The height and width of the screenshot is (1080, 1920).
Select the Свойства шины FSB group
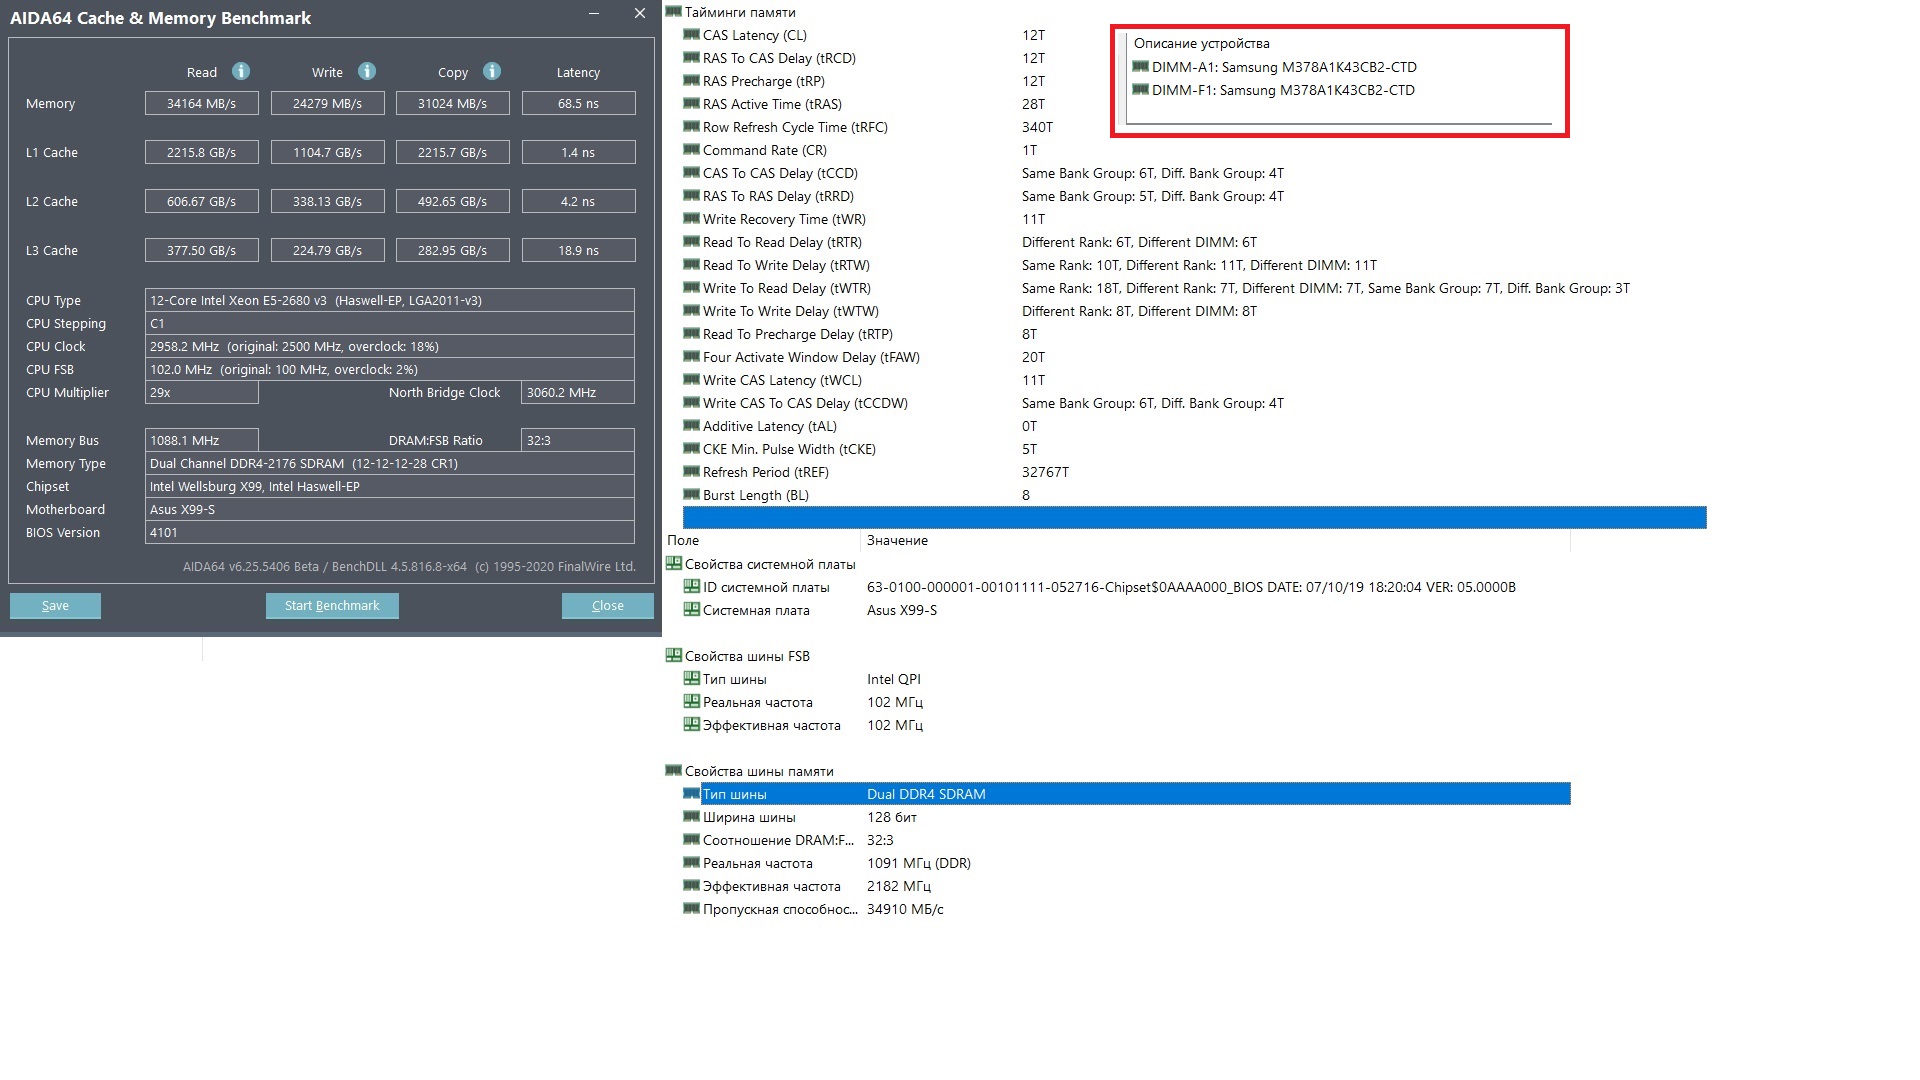click(x=746, y=656)
